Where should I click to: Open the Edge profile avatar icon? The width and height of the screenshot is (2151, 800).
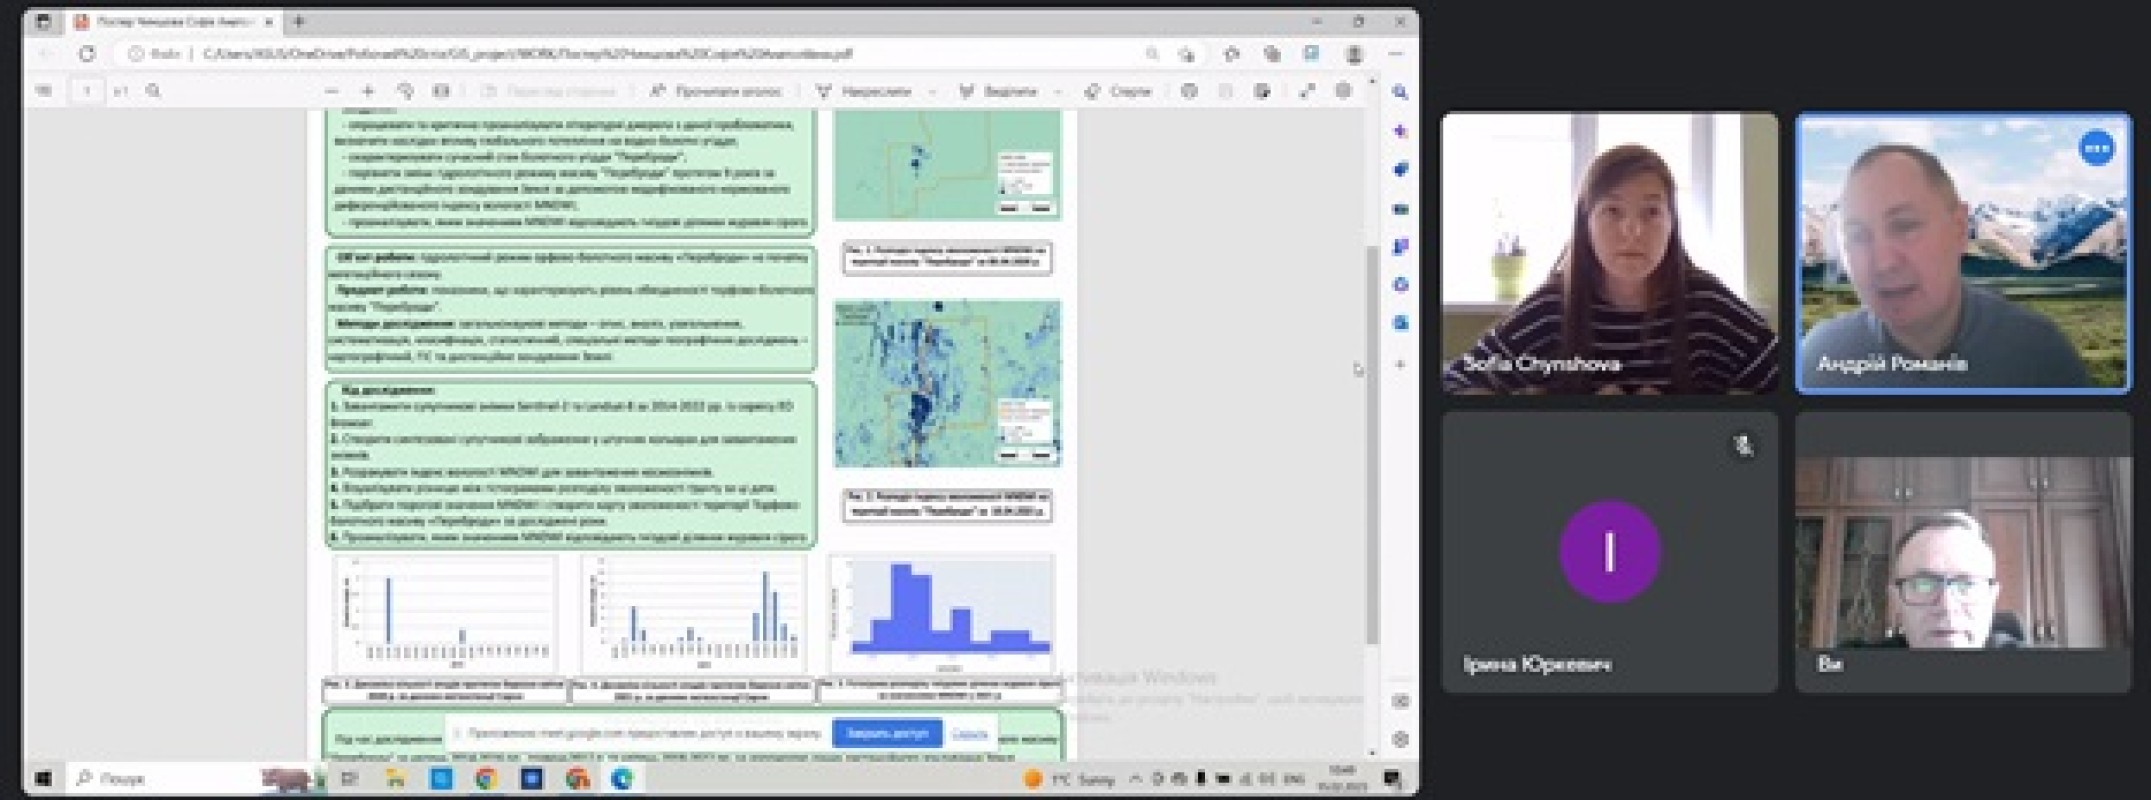click(1354, 54)
